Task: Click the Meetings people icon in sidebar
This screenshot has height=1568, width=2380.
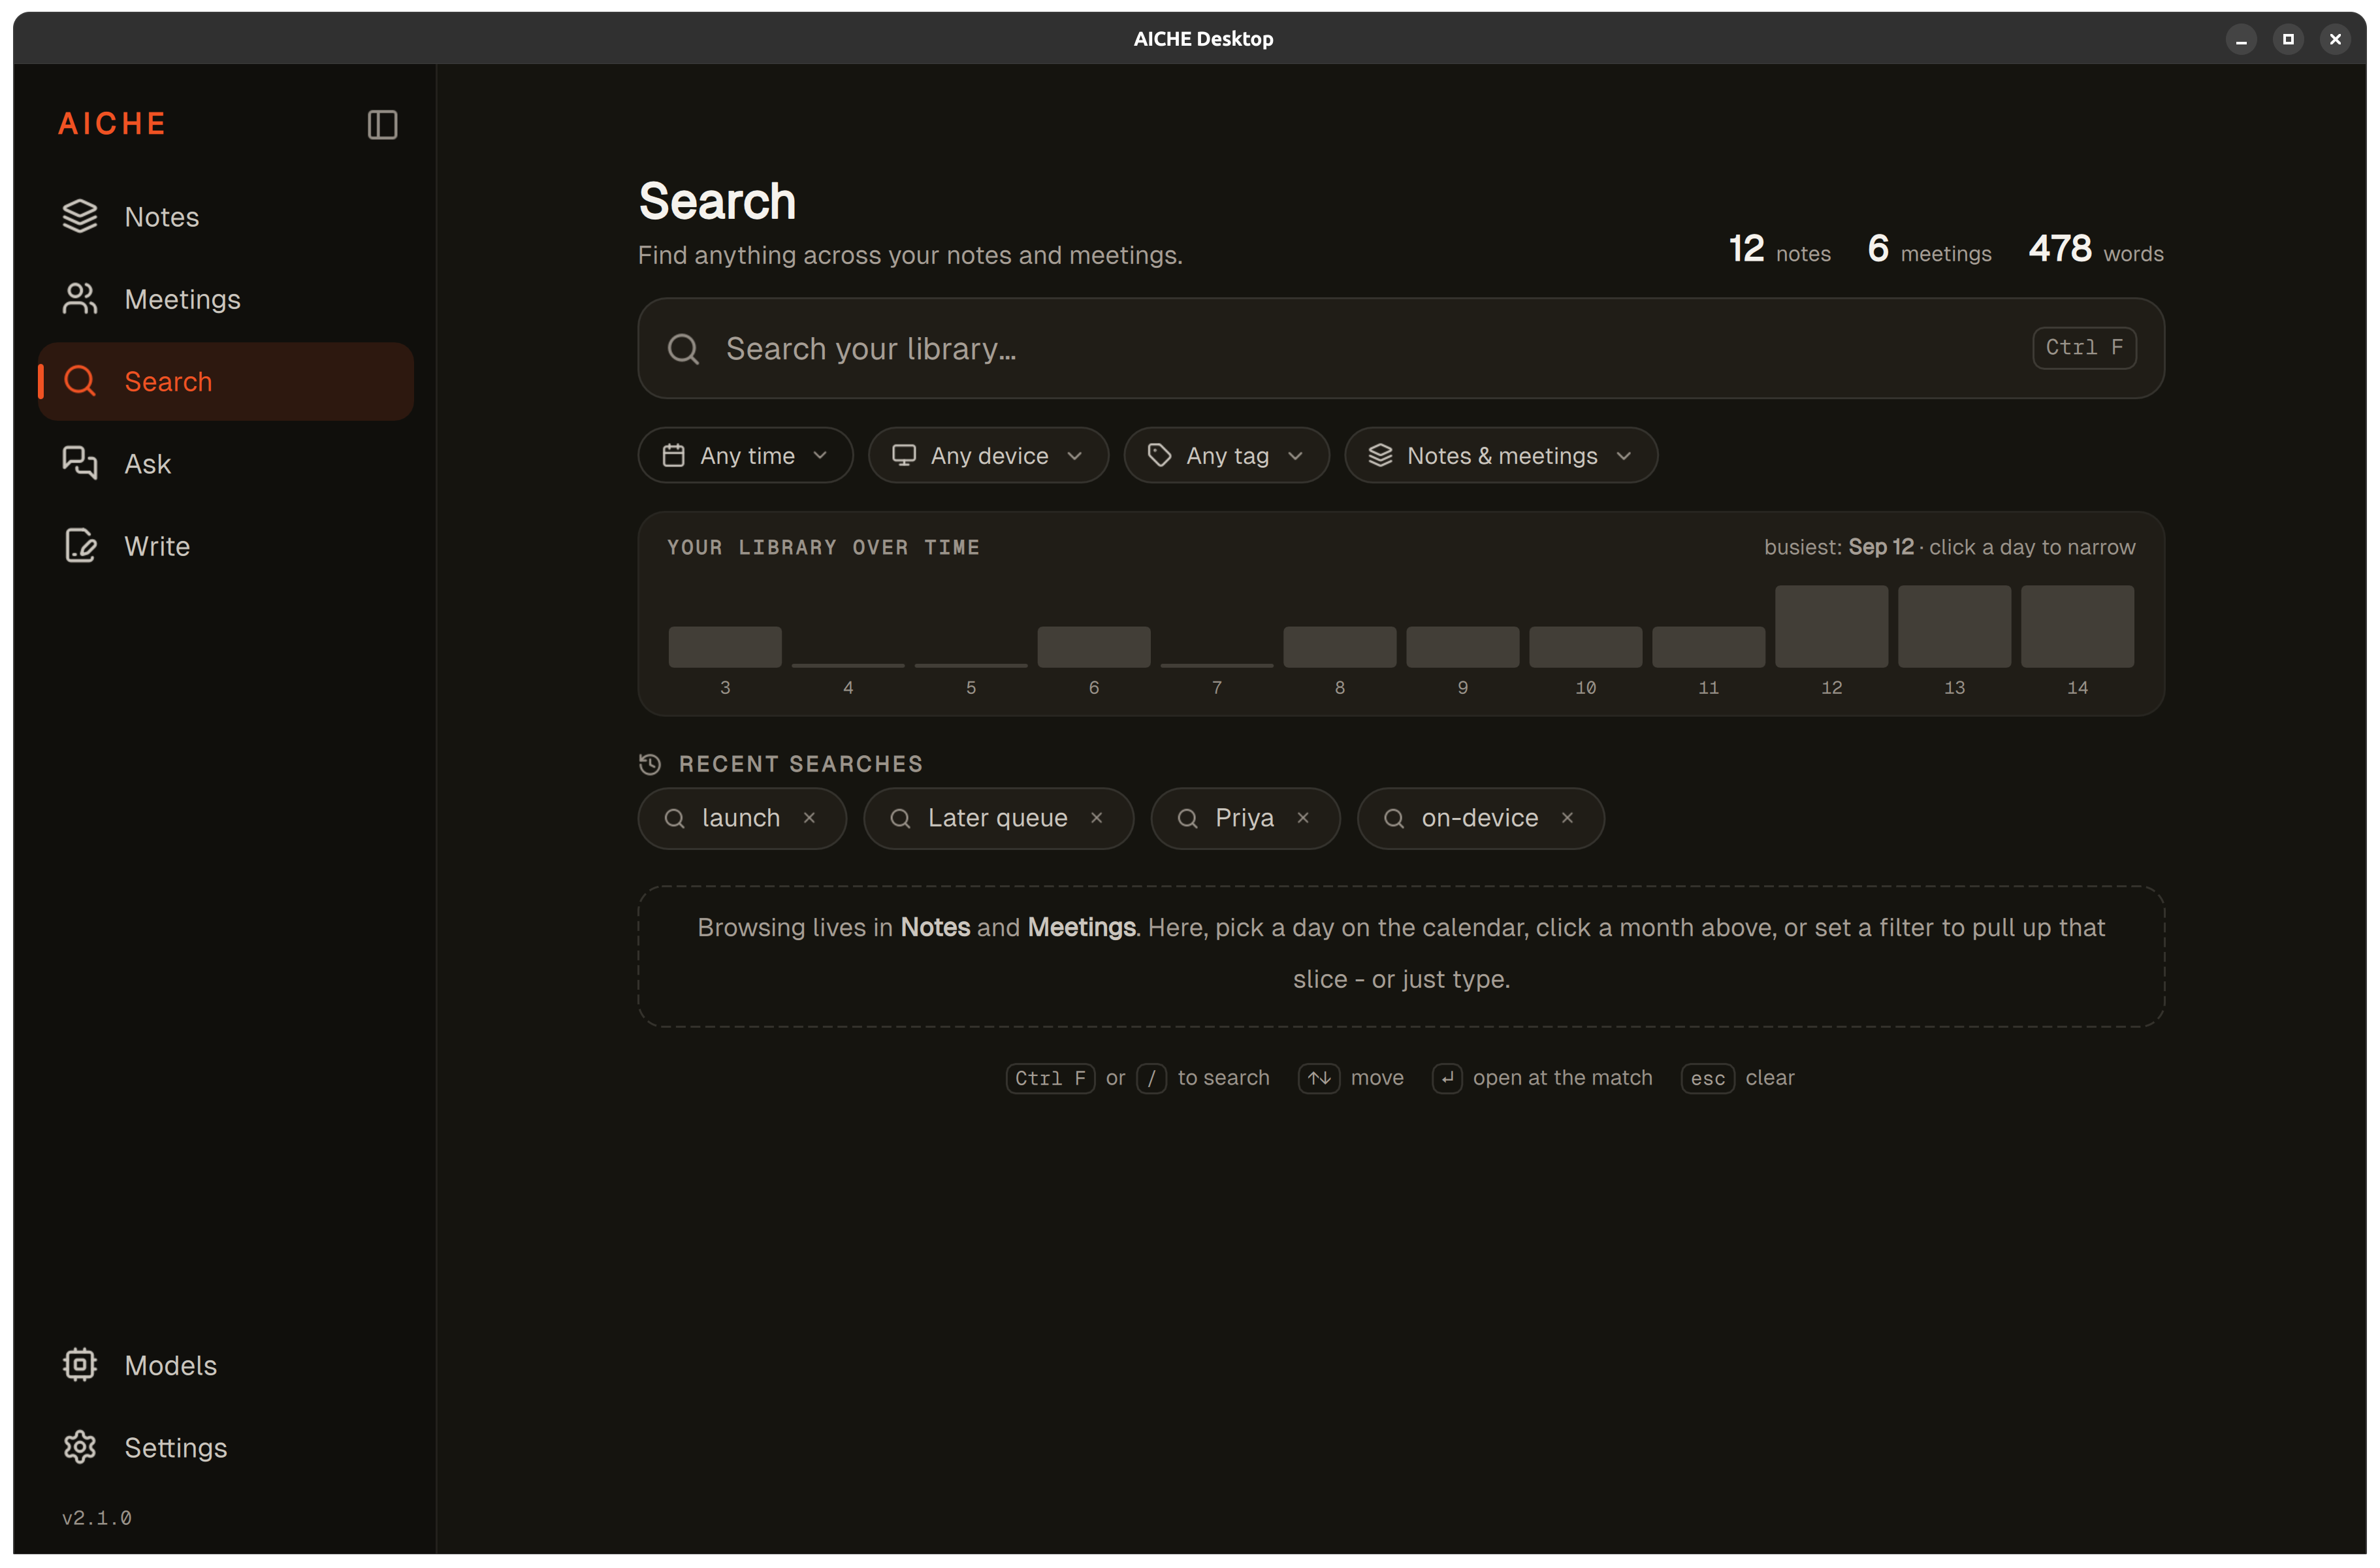Action: 80,299
